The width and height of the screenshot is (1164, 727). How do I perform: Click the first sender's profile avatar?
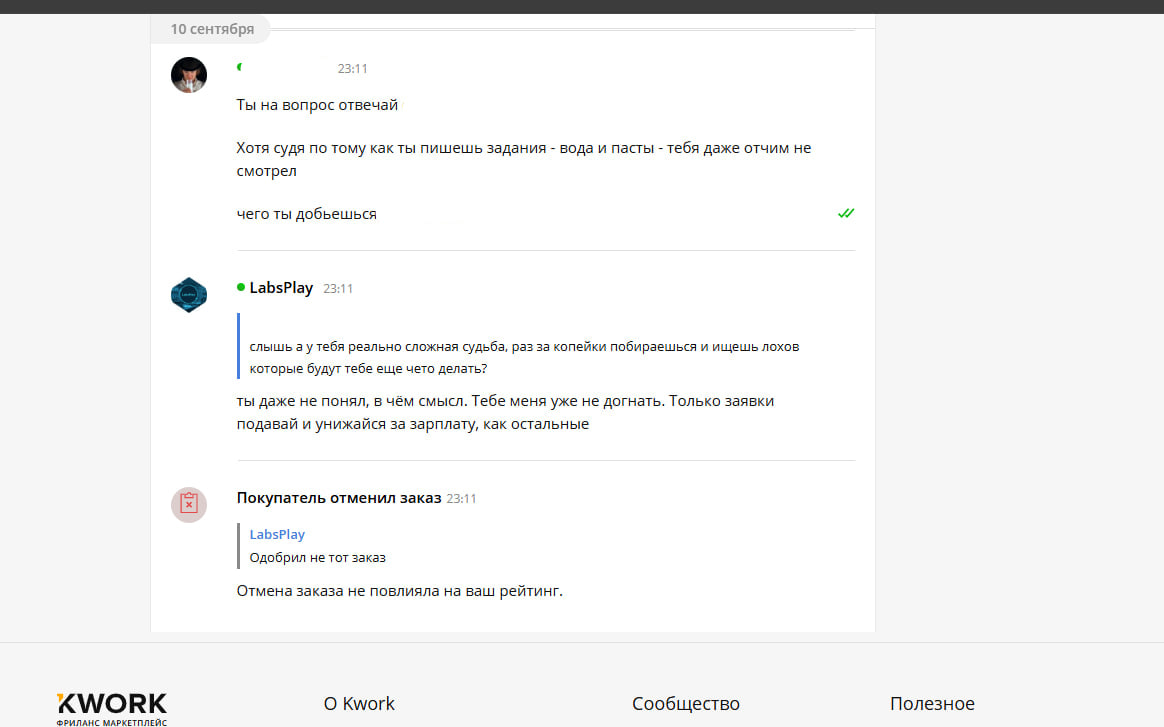(189, 75)
